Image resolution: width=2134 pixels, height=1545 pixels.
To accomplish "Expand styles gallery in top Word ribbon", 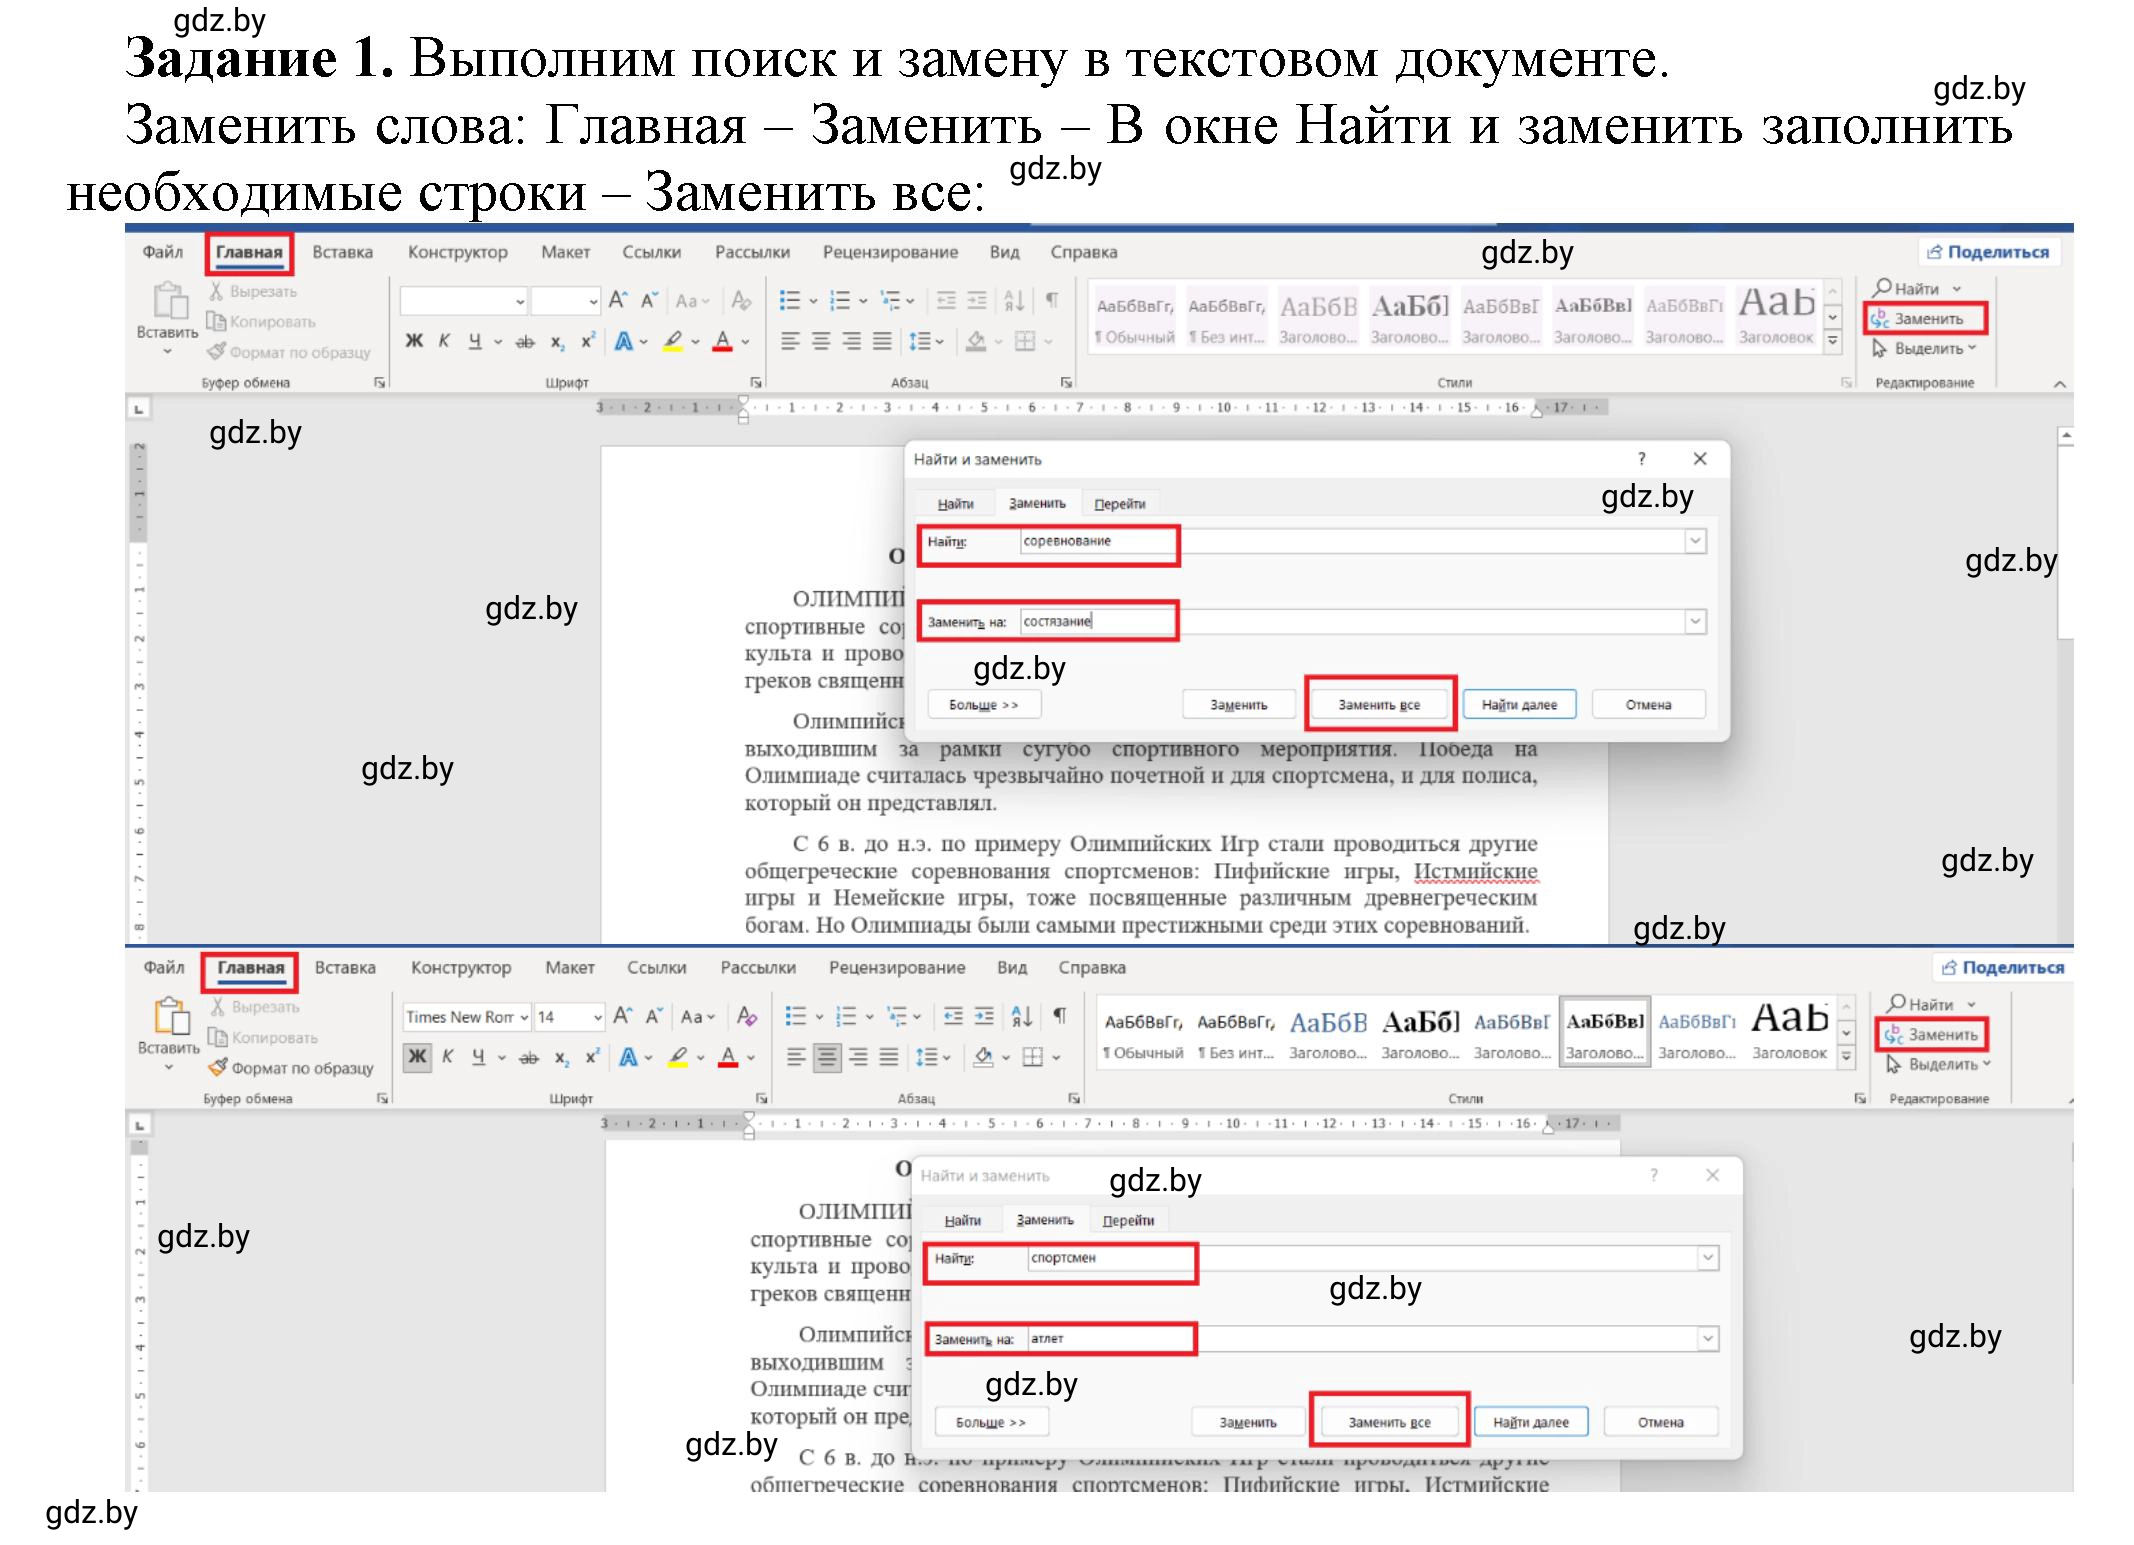I will 1833,341.
